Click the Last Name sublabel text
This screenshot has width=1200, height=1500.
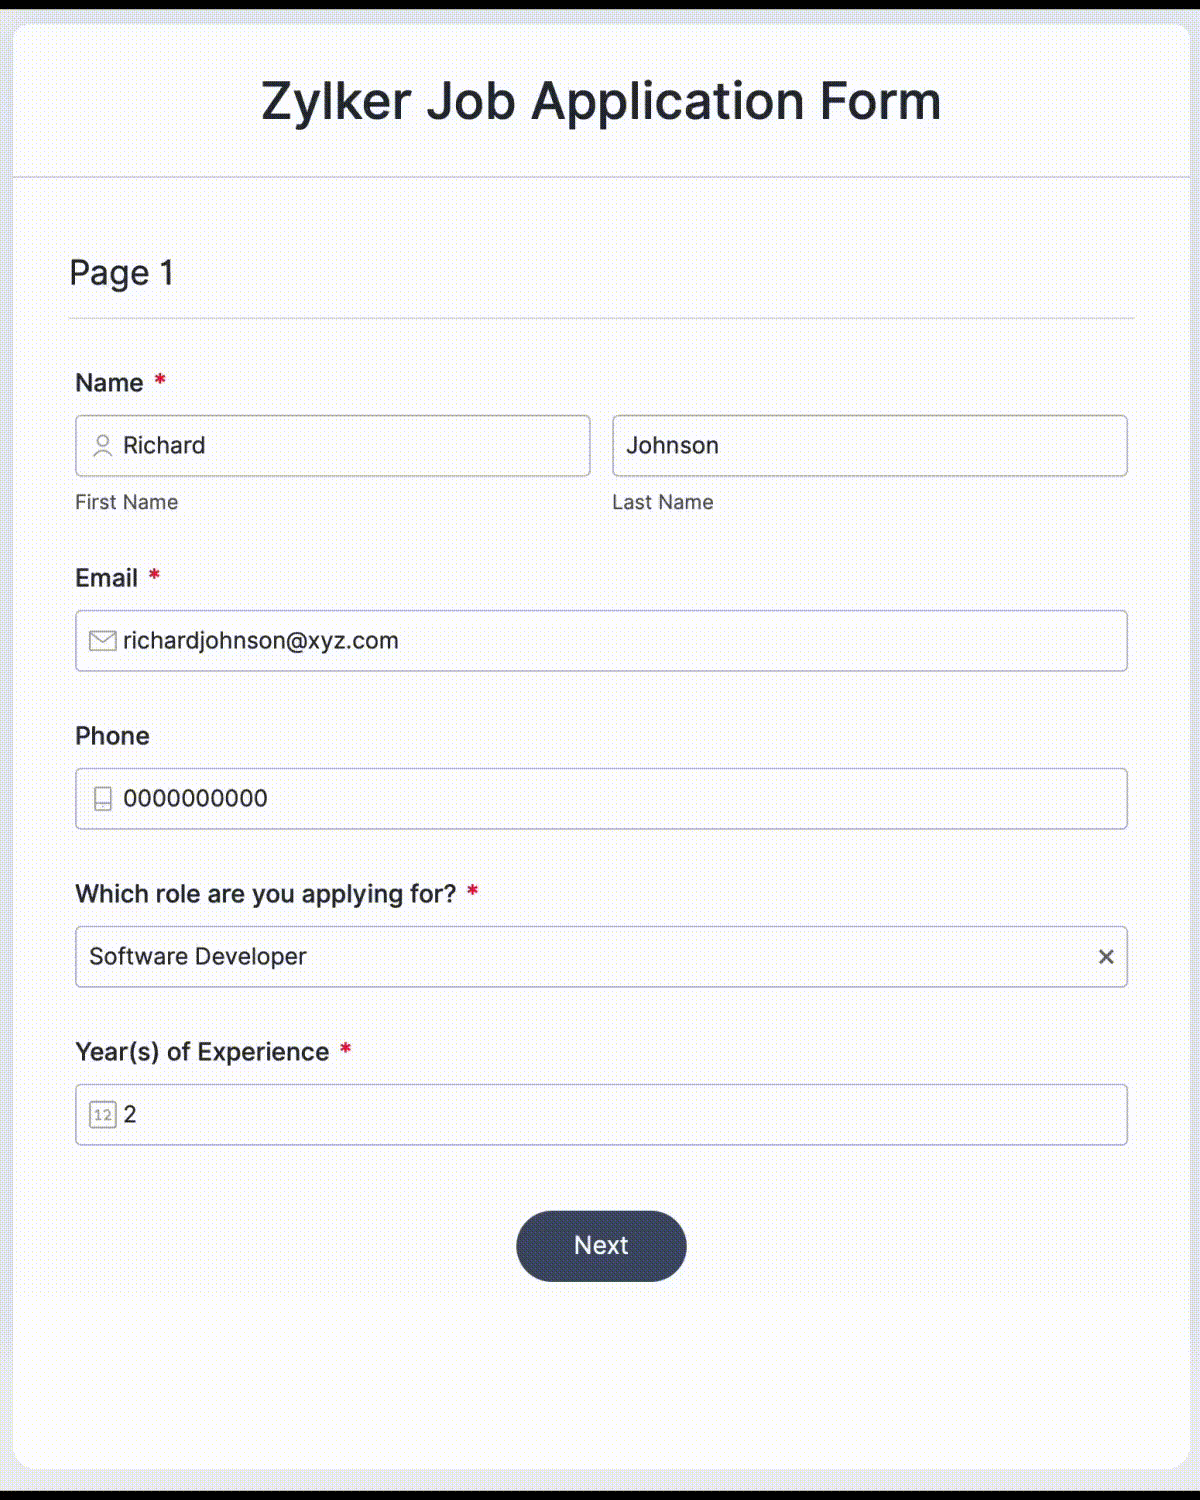tap(662, 502)
